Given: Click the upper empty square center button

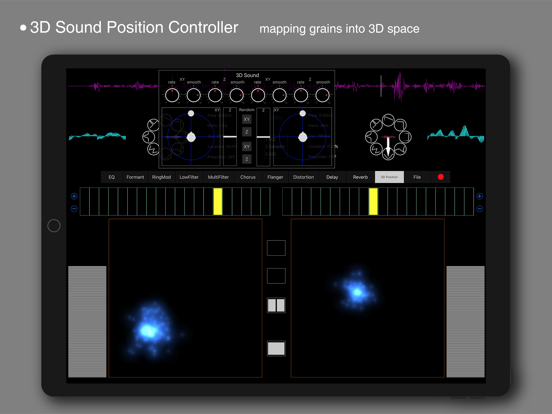Looking at the screenshot, I should click(x=276, y=248).
